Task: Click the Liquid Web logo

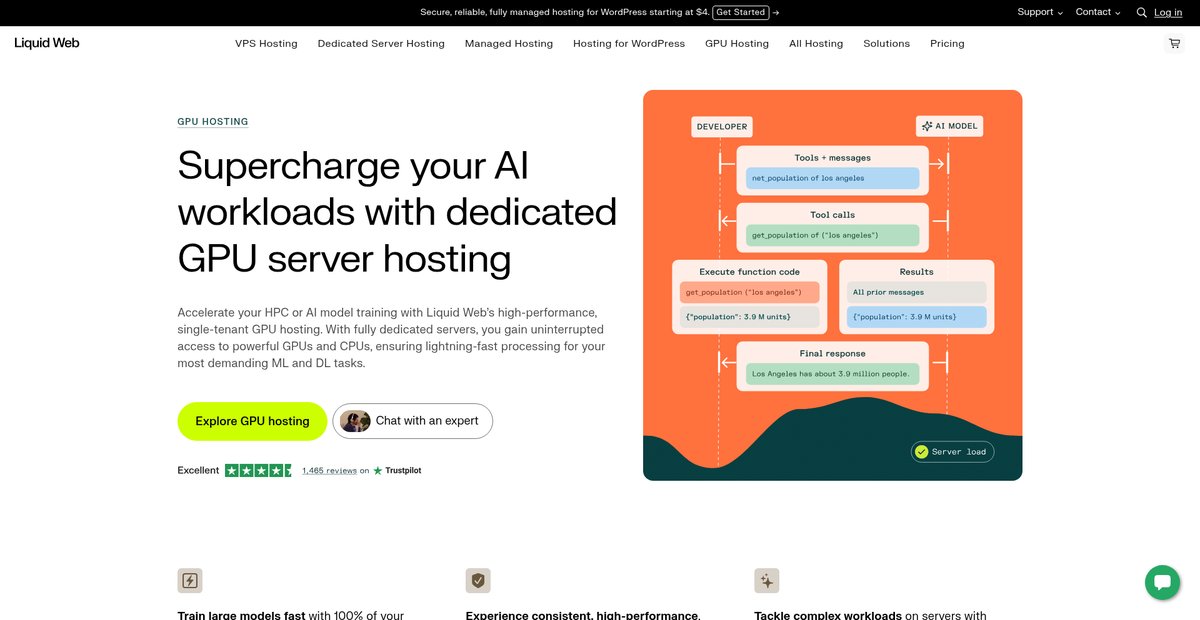Action: 47,43
